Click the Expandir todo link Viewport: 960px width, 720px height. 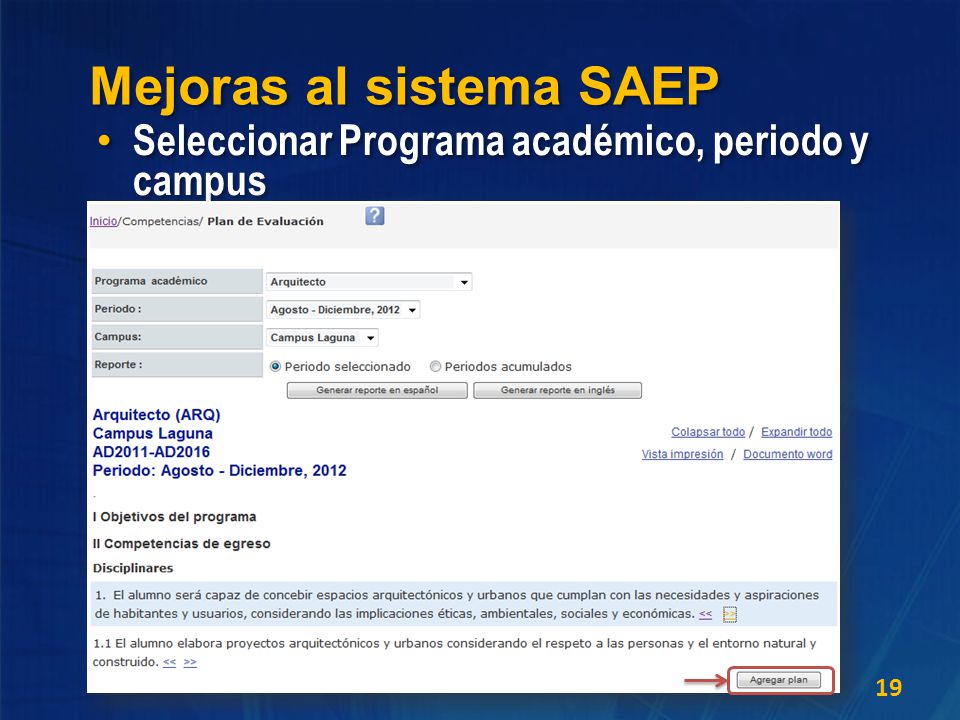coord(797,432)
